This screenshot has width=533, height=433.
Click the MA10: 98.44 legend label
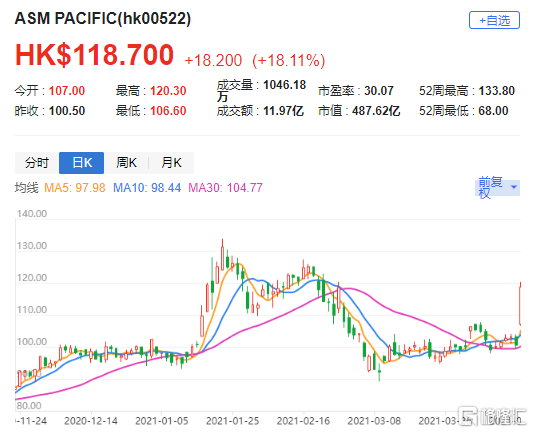tap(147, 188)
